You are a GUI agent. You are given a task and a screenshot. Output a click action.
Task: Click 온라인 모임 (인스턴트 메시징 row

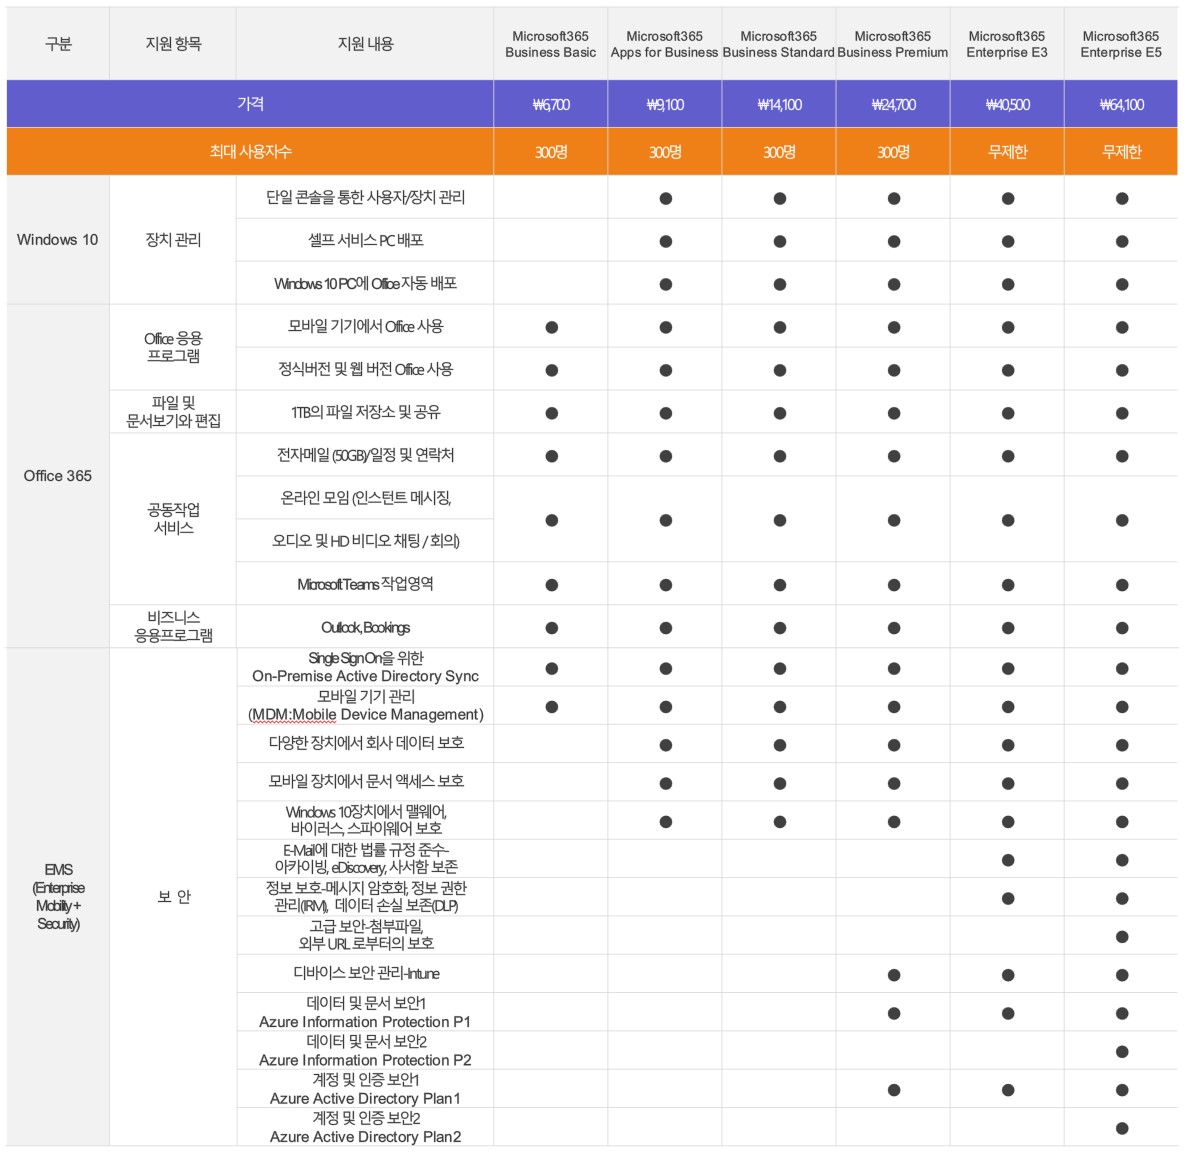(x=365, y=498)
